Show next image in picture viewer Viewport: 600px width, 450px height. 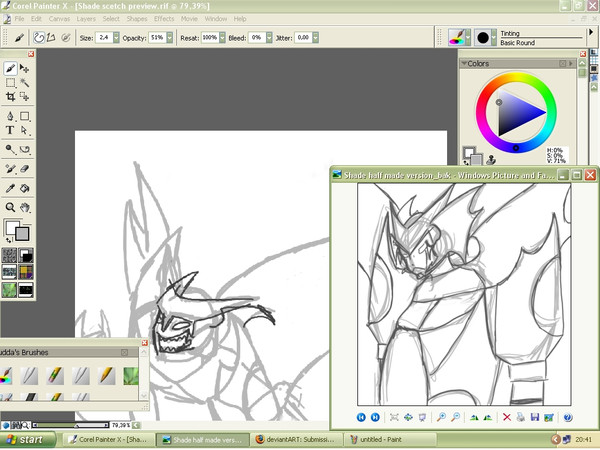[x=375, y=417]
